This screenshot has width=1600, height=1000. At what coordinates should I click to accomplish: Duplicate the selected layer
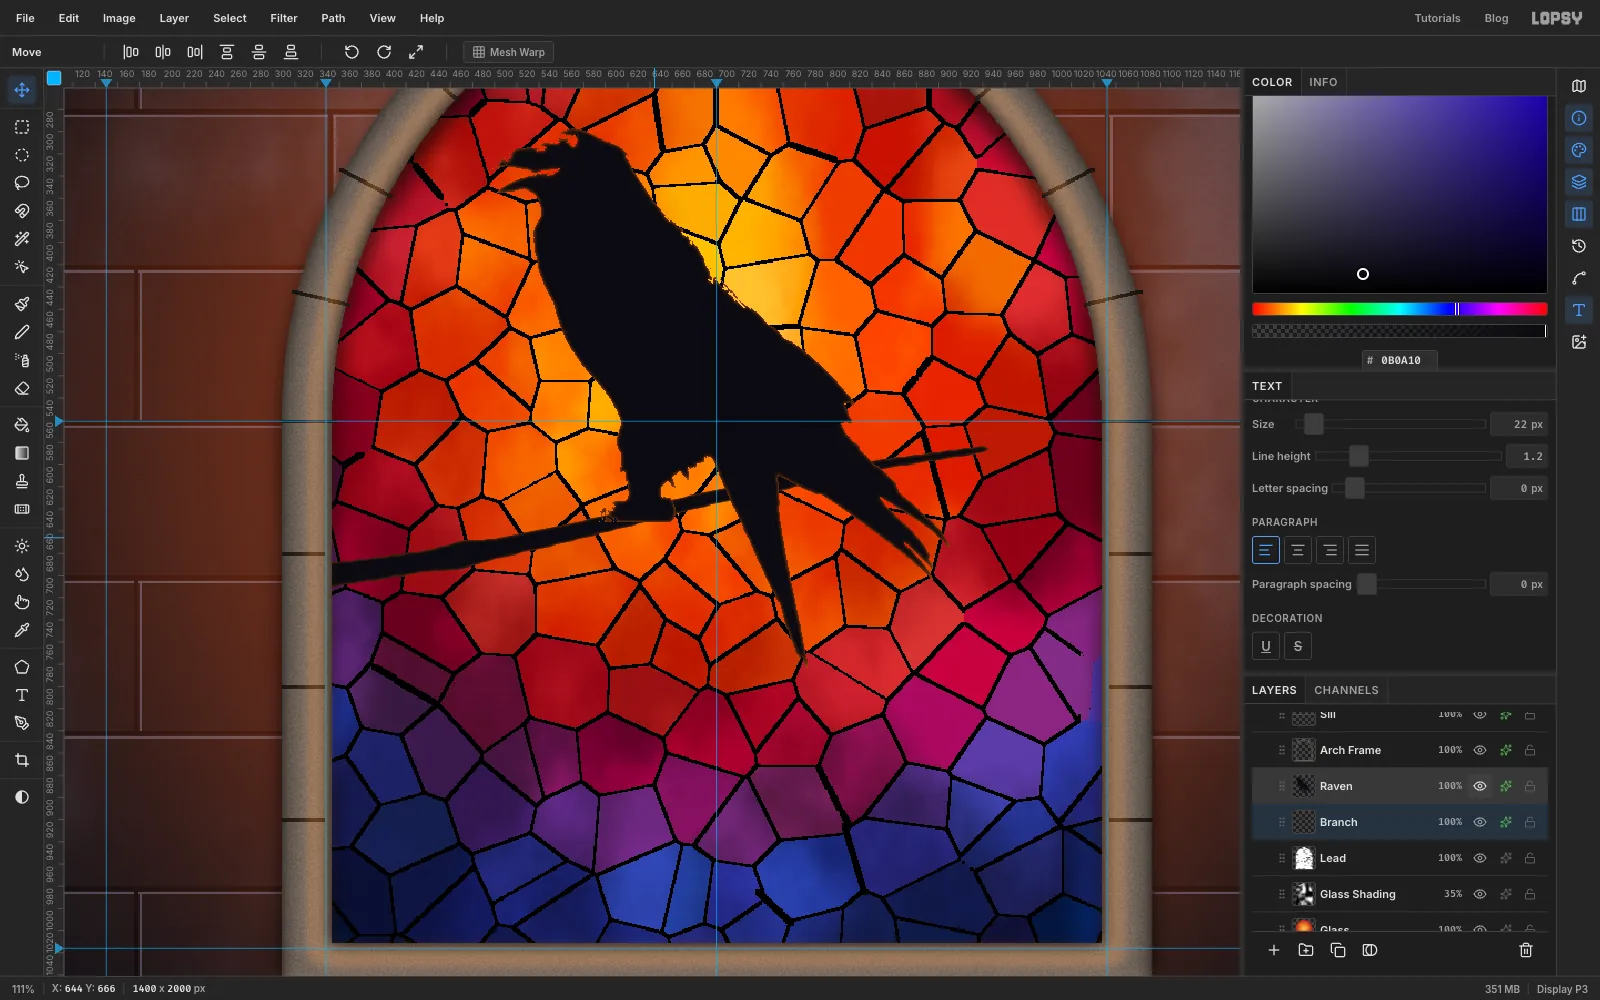1338,950
